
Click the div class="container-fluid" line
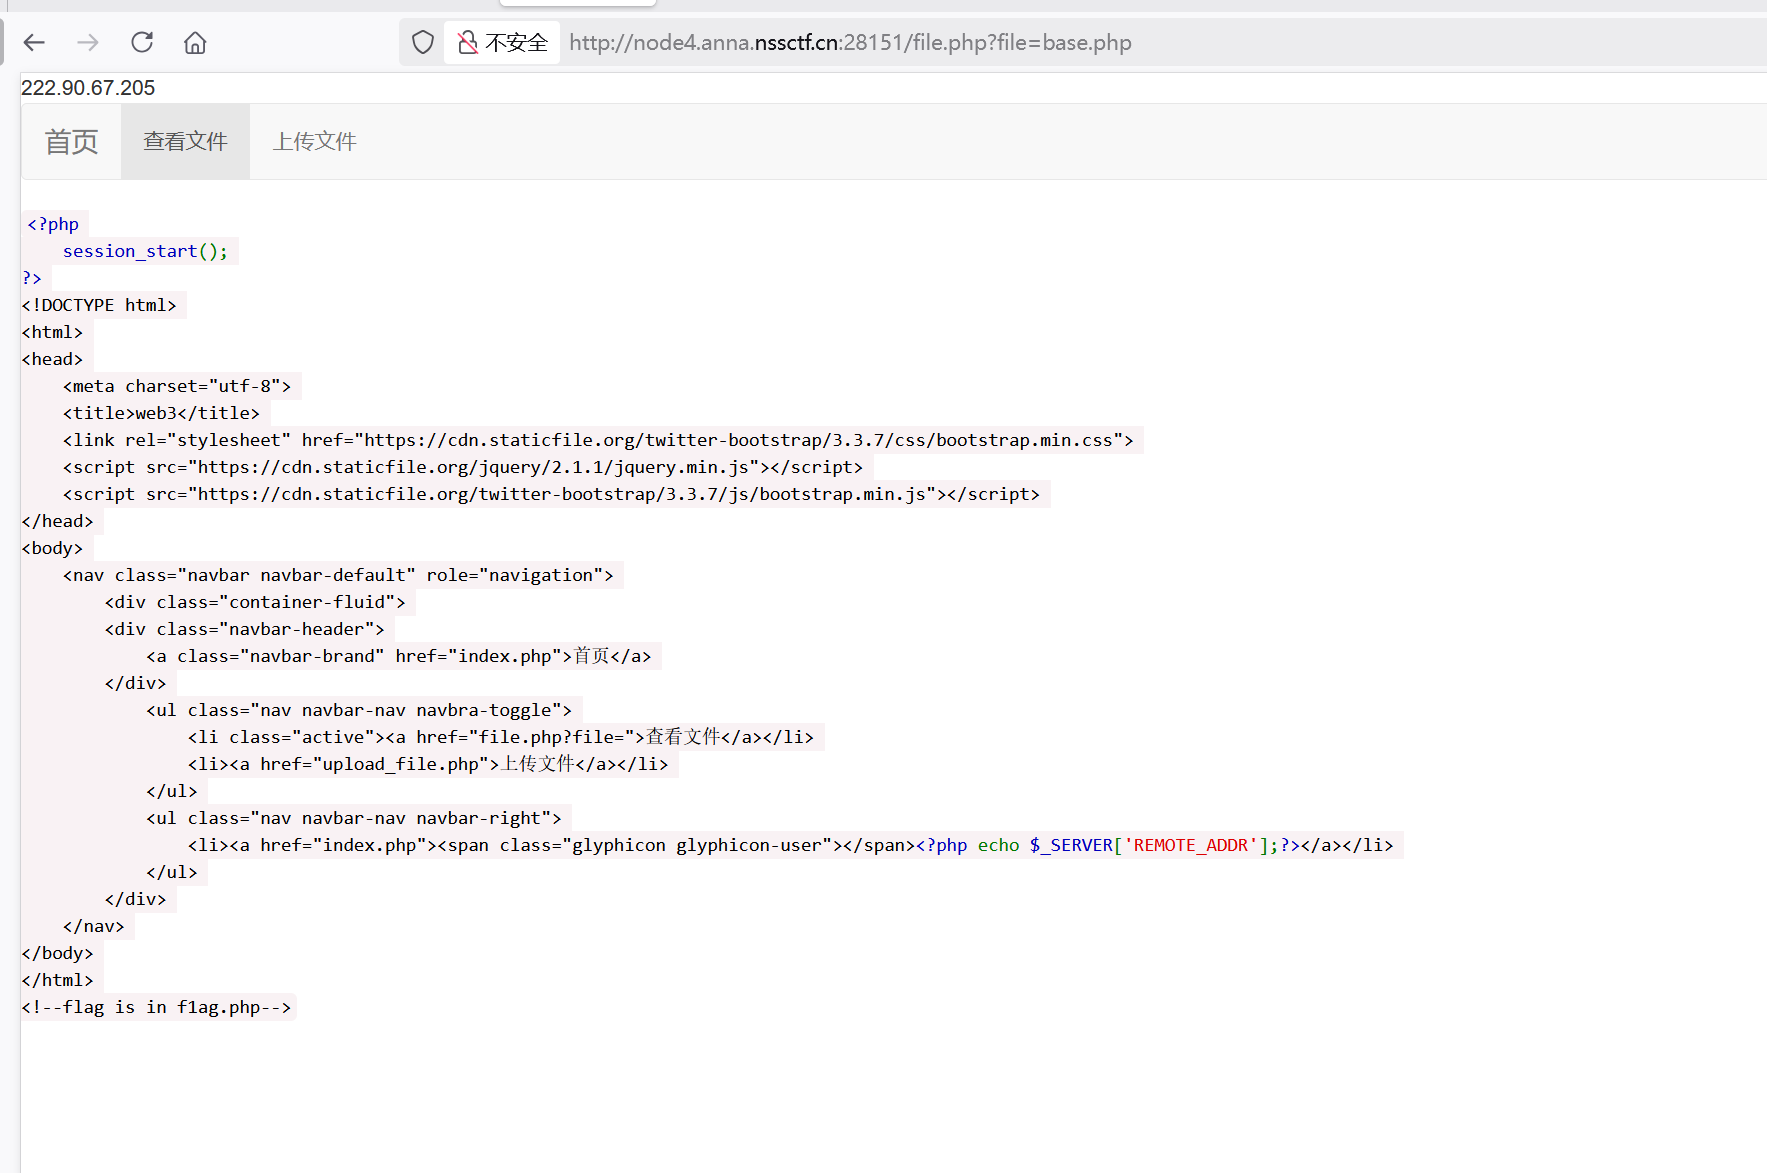(255, 602)
